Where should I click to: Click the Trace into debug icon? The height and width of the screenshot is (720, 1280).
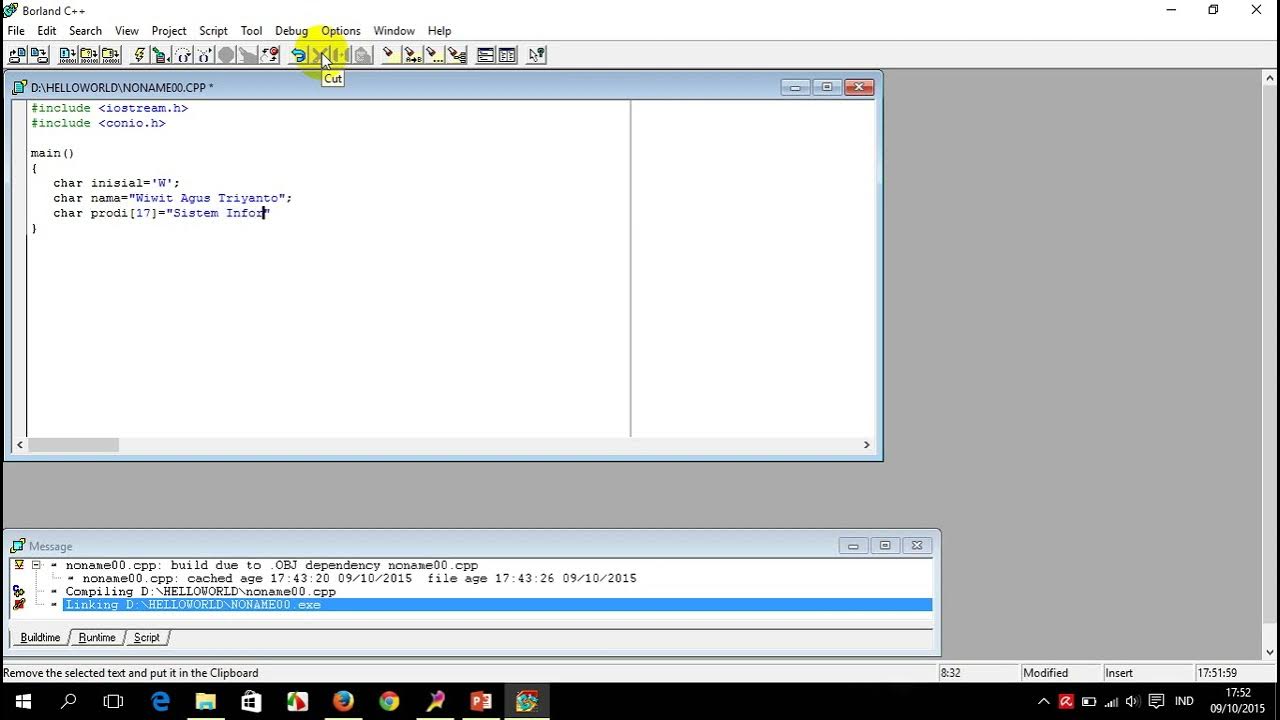[205, 55]
